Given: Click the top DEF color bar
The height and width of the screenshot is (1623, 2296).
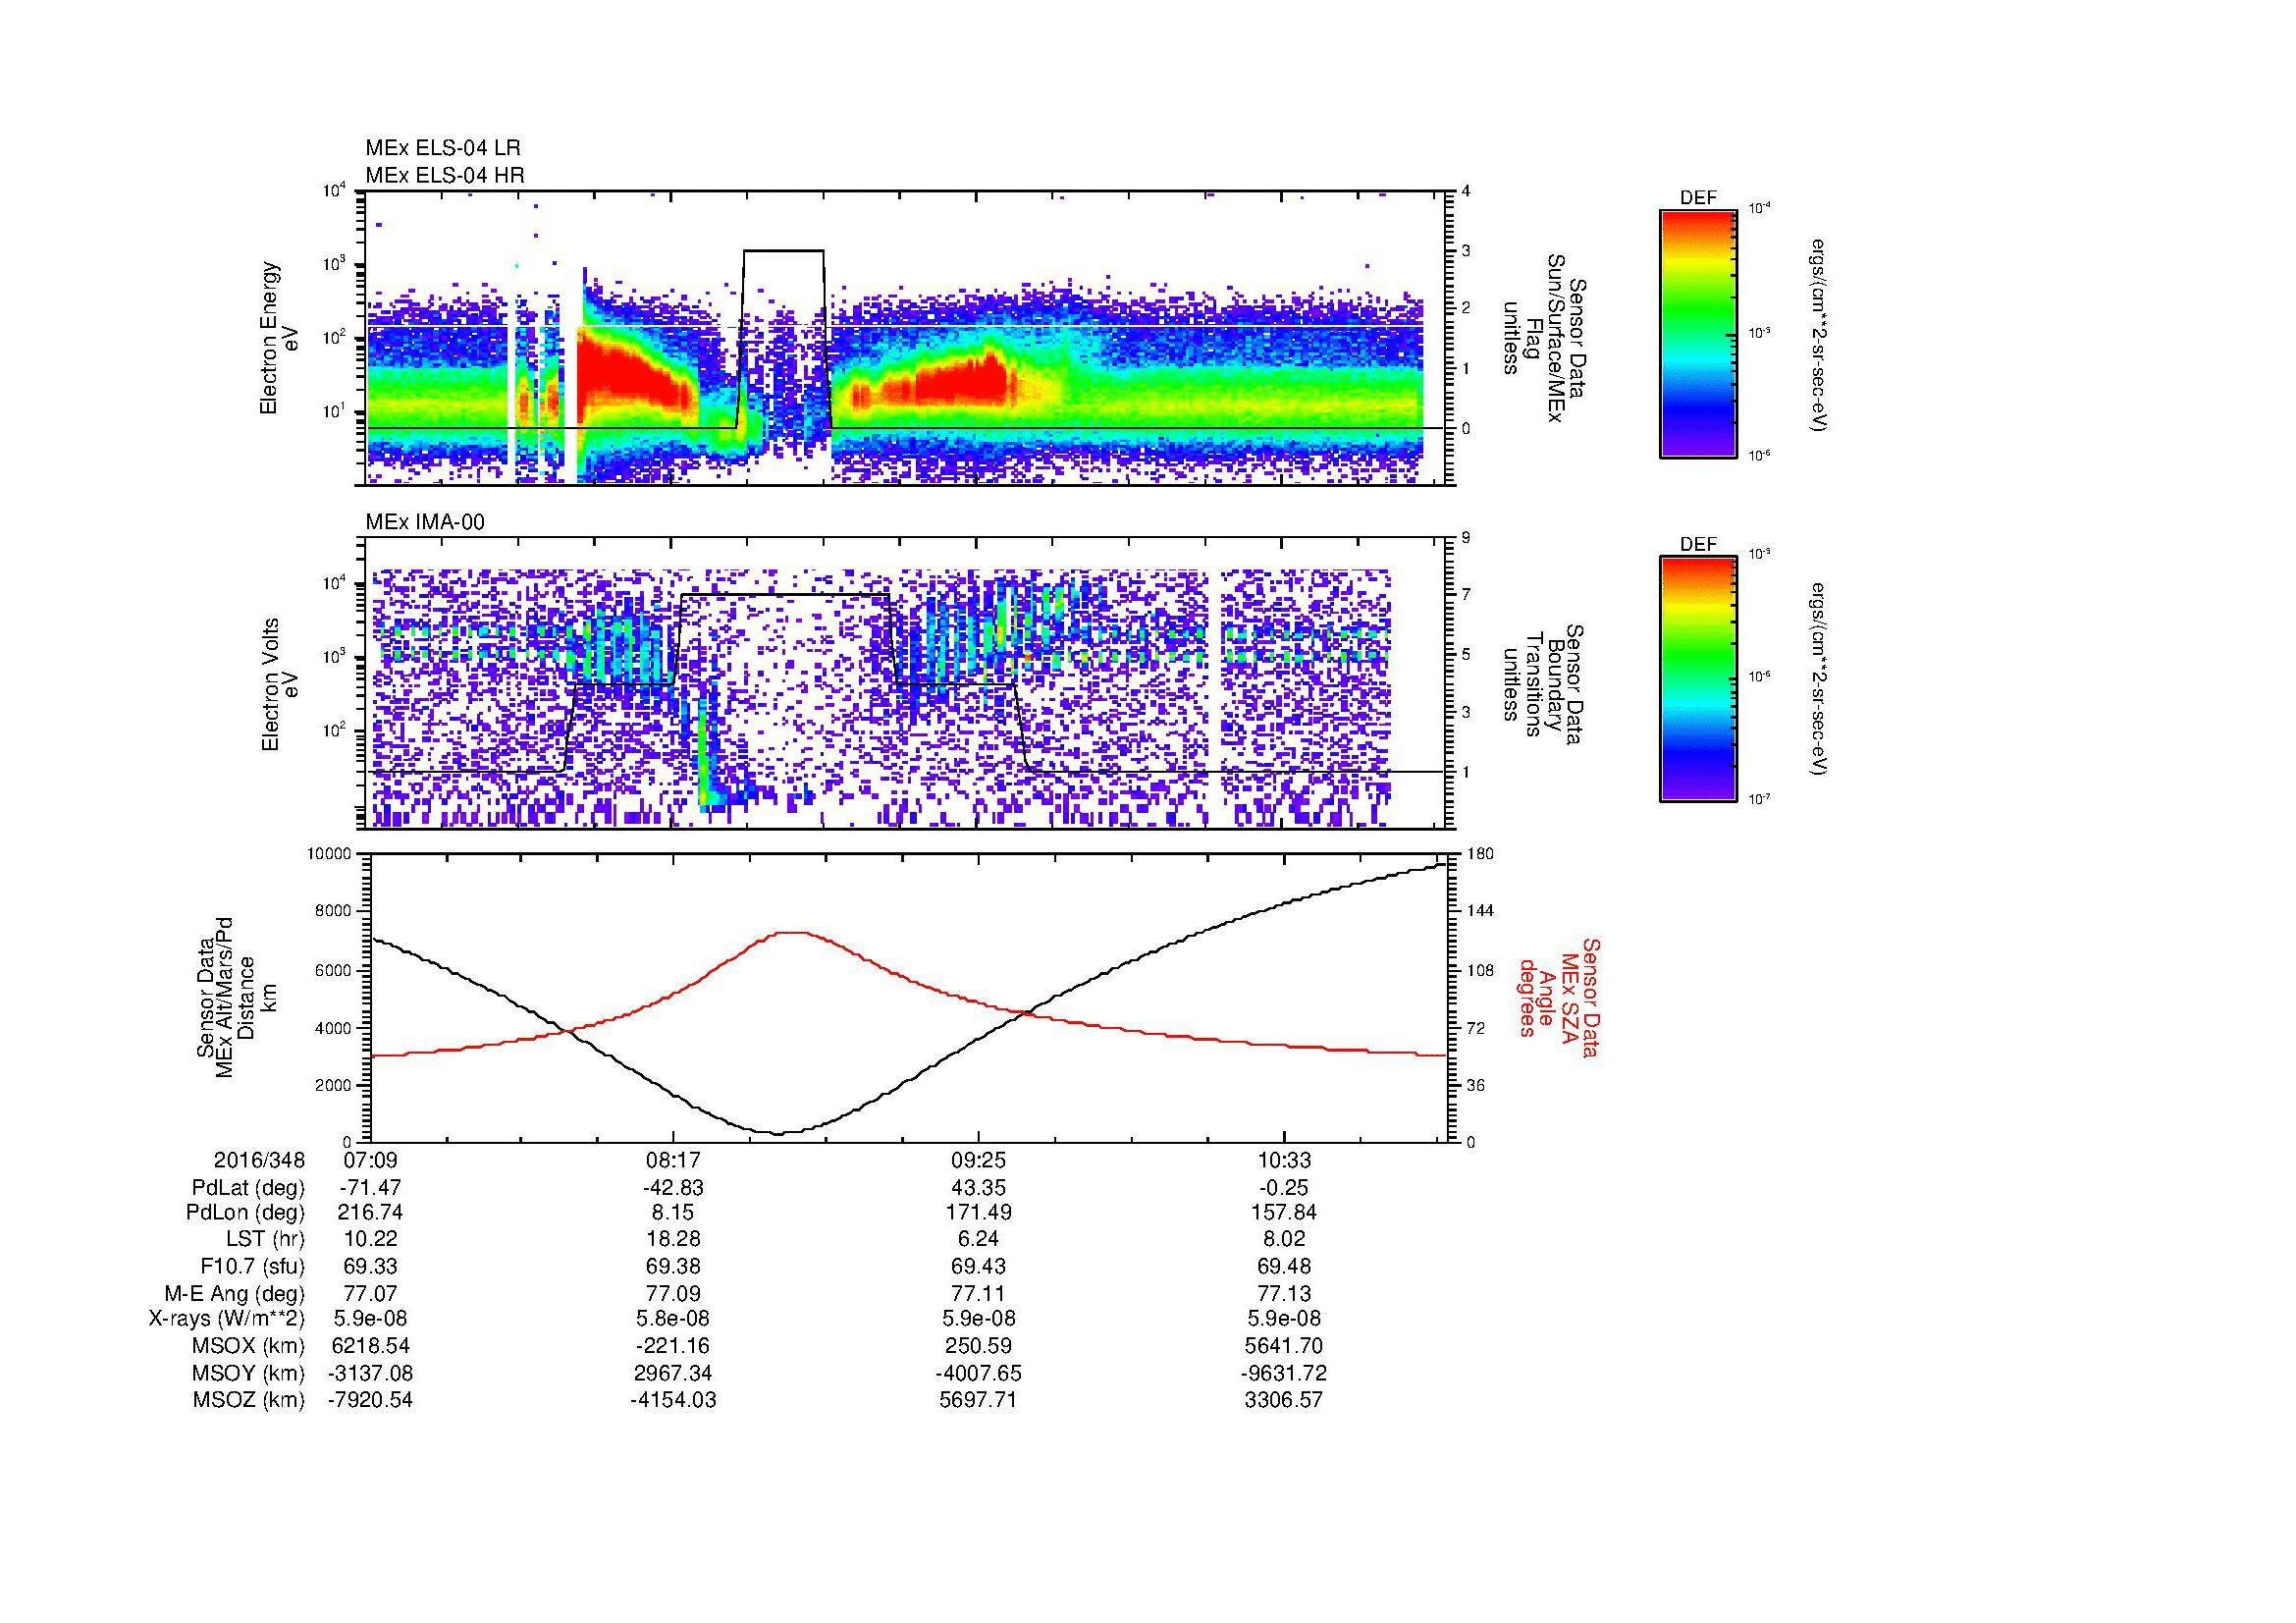Looking at the screenshot, I should pyautogui.click(x=1697, y=333).
